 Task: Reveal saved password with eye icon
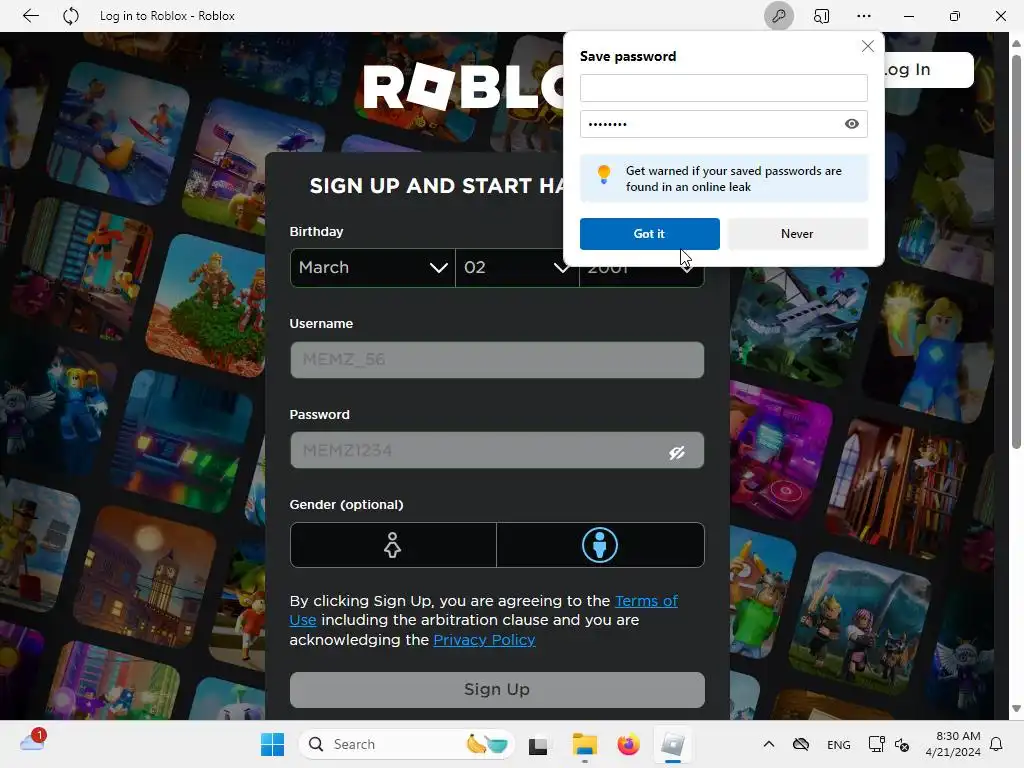click(851, 124)
